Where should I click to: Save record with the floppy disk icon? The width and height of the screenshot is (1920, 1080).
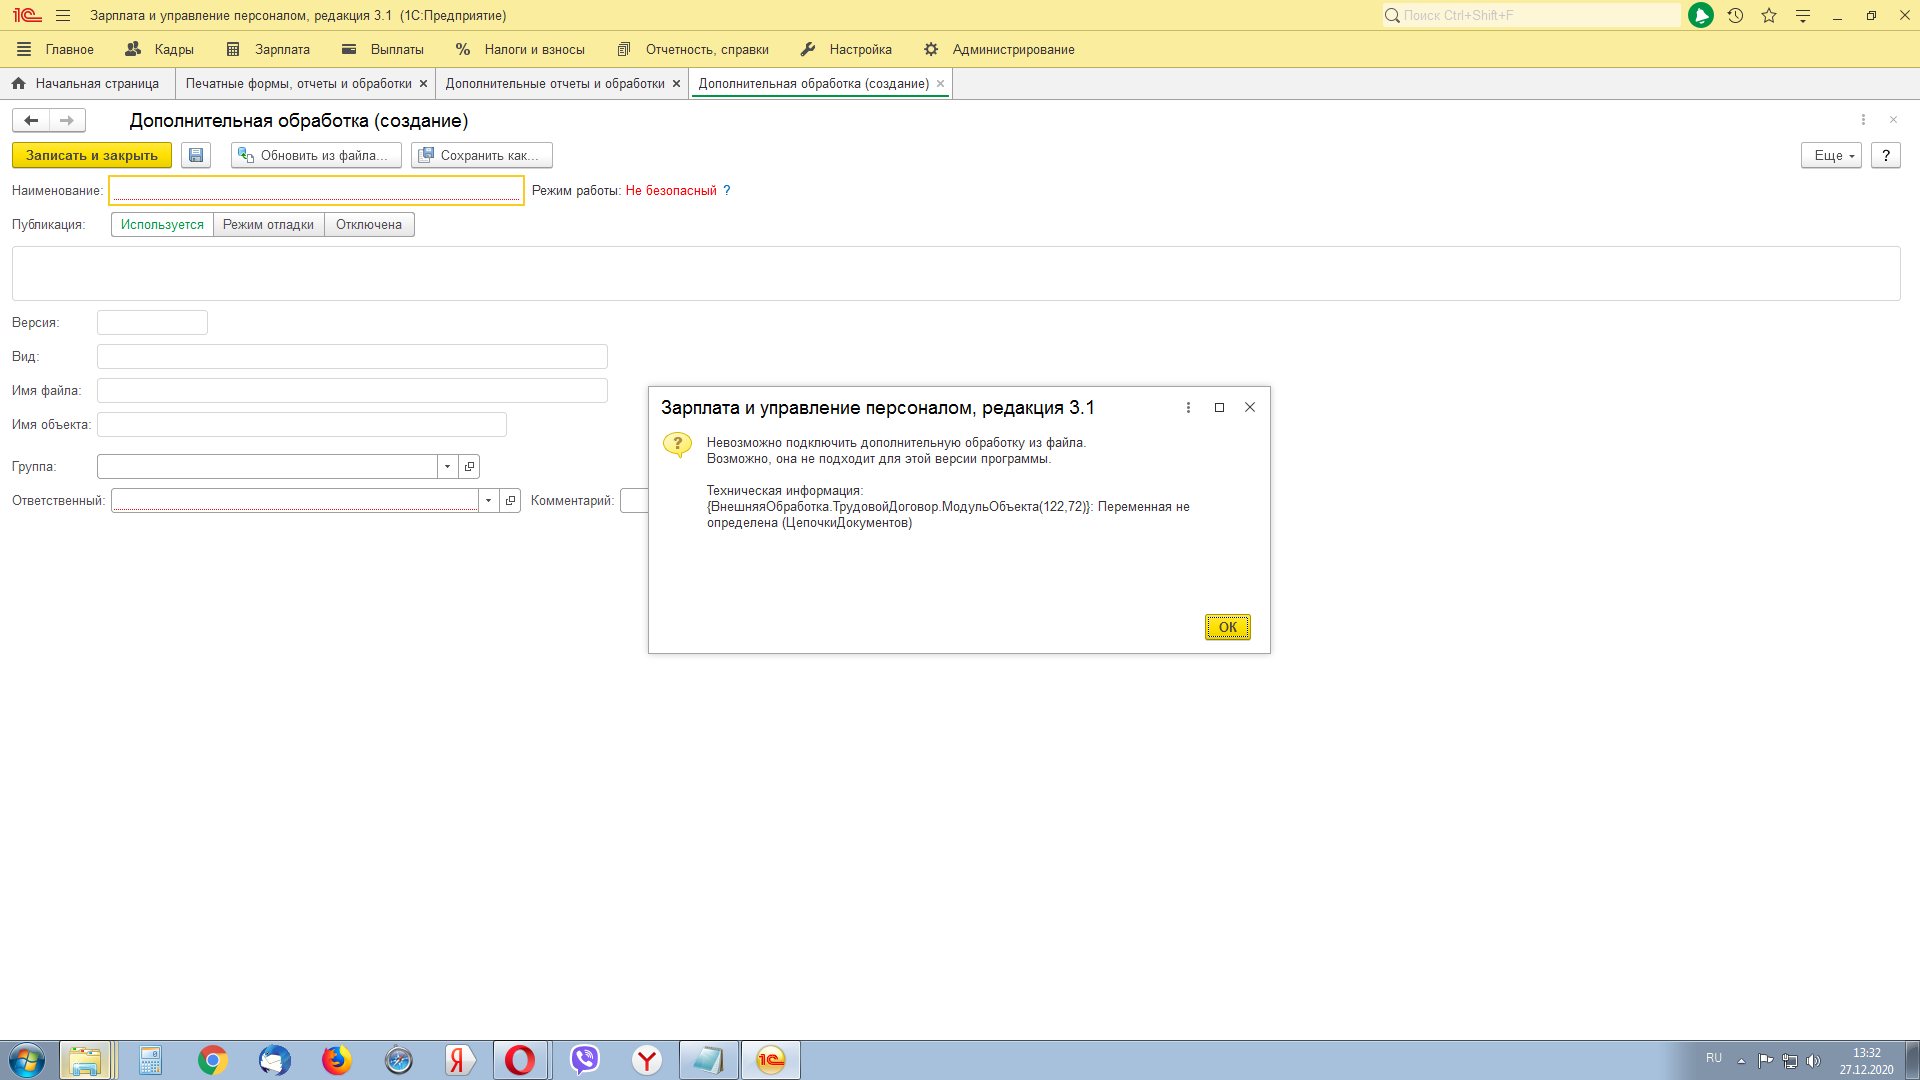click(x=196, y=155)
